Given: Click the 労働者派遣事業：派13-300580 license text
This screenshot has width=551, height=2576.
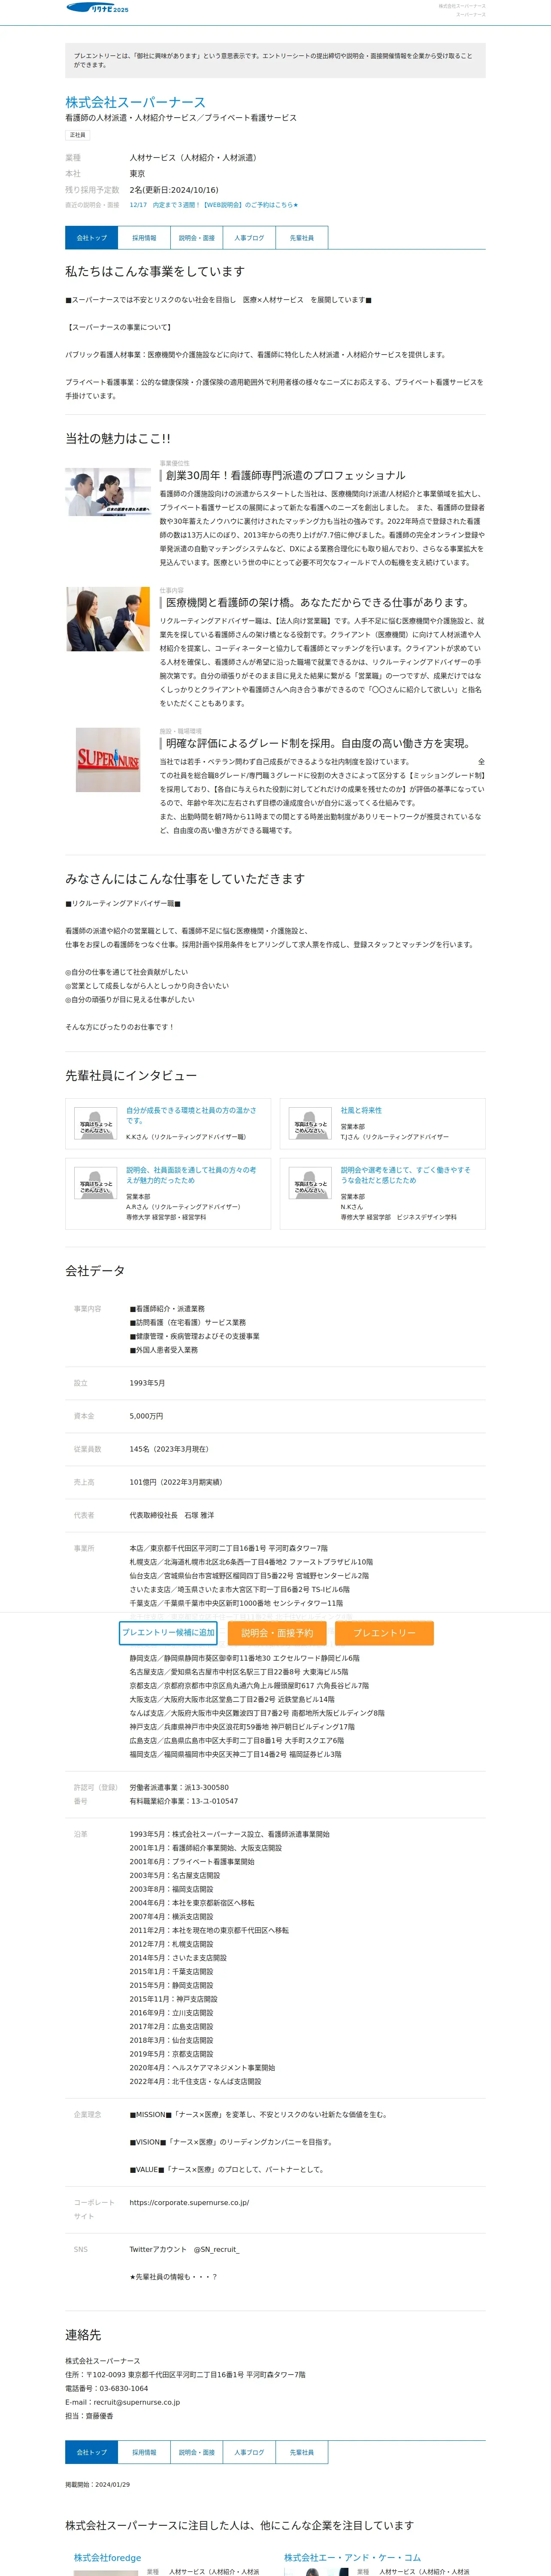Looking at the screenshot, I should (179, 1787).
